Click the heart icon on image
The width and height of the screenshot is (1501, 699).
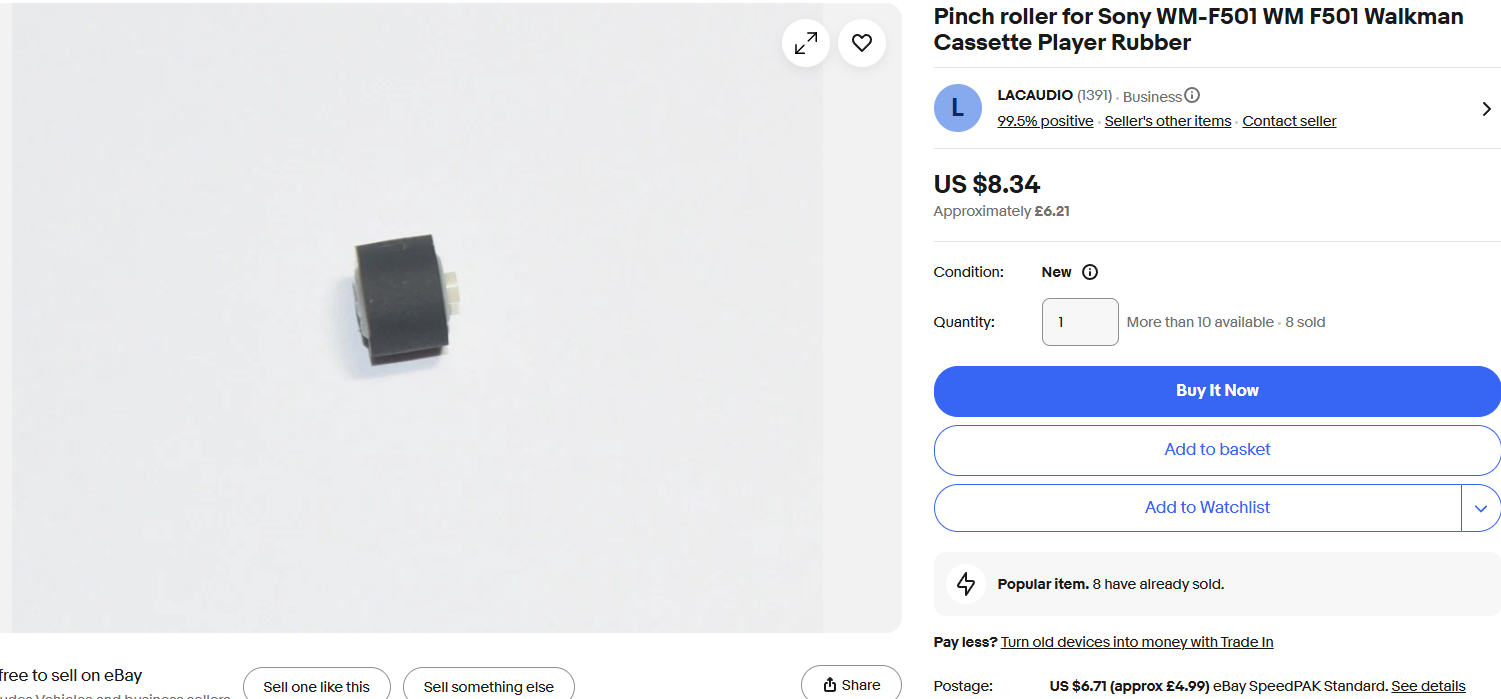click(x=862, y=43)
